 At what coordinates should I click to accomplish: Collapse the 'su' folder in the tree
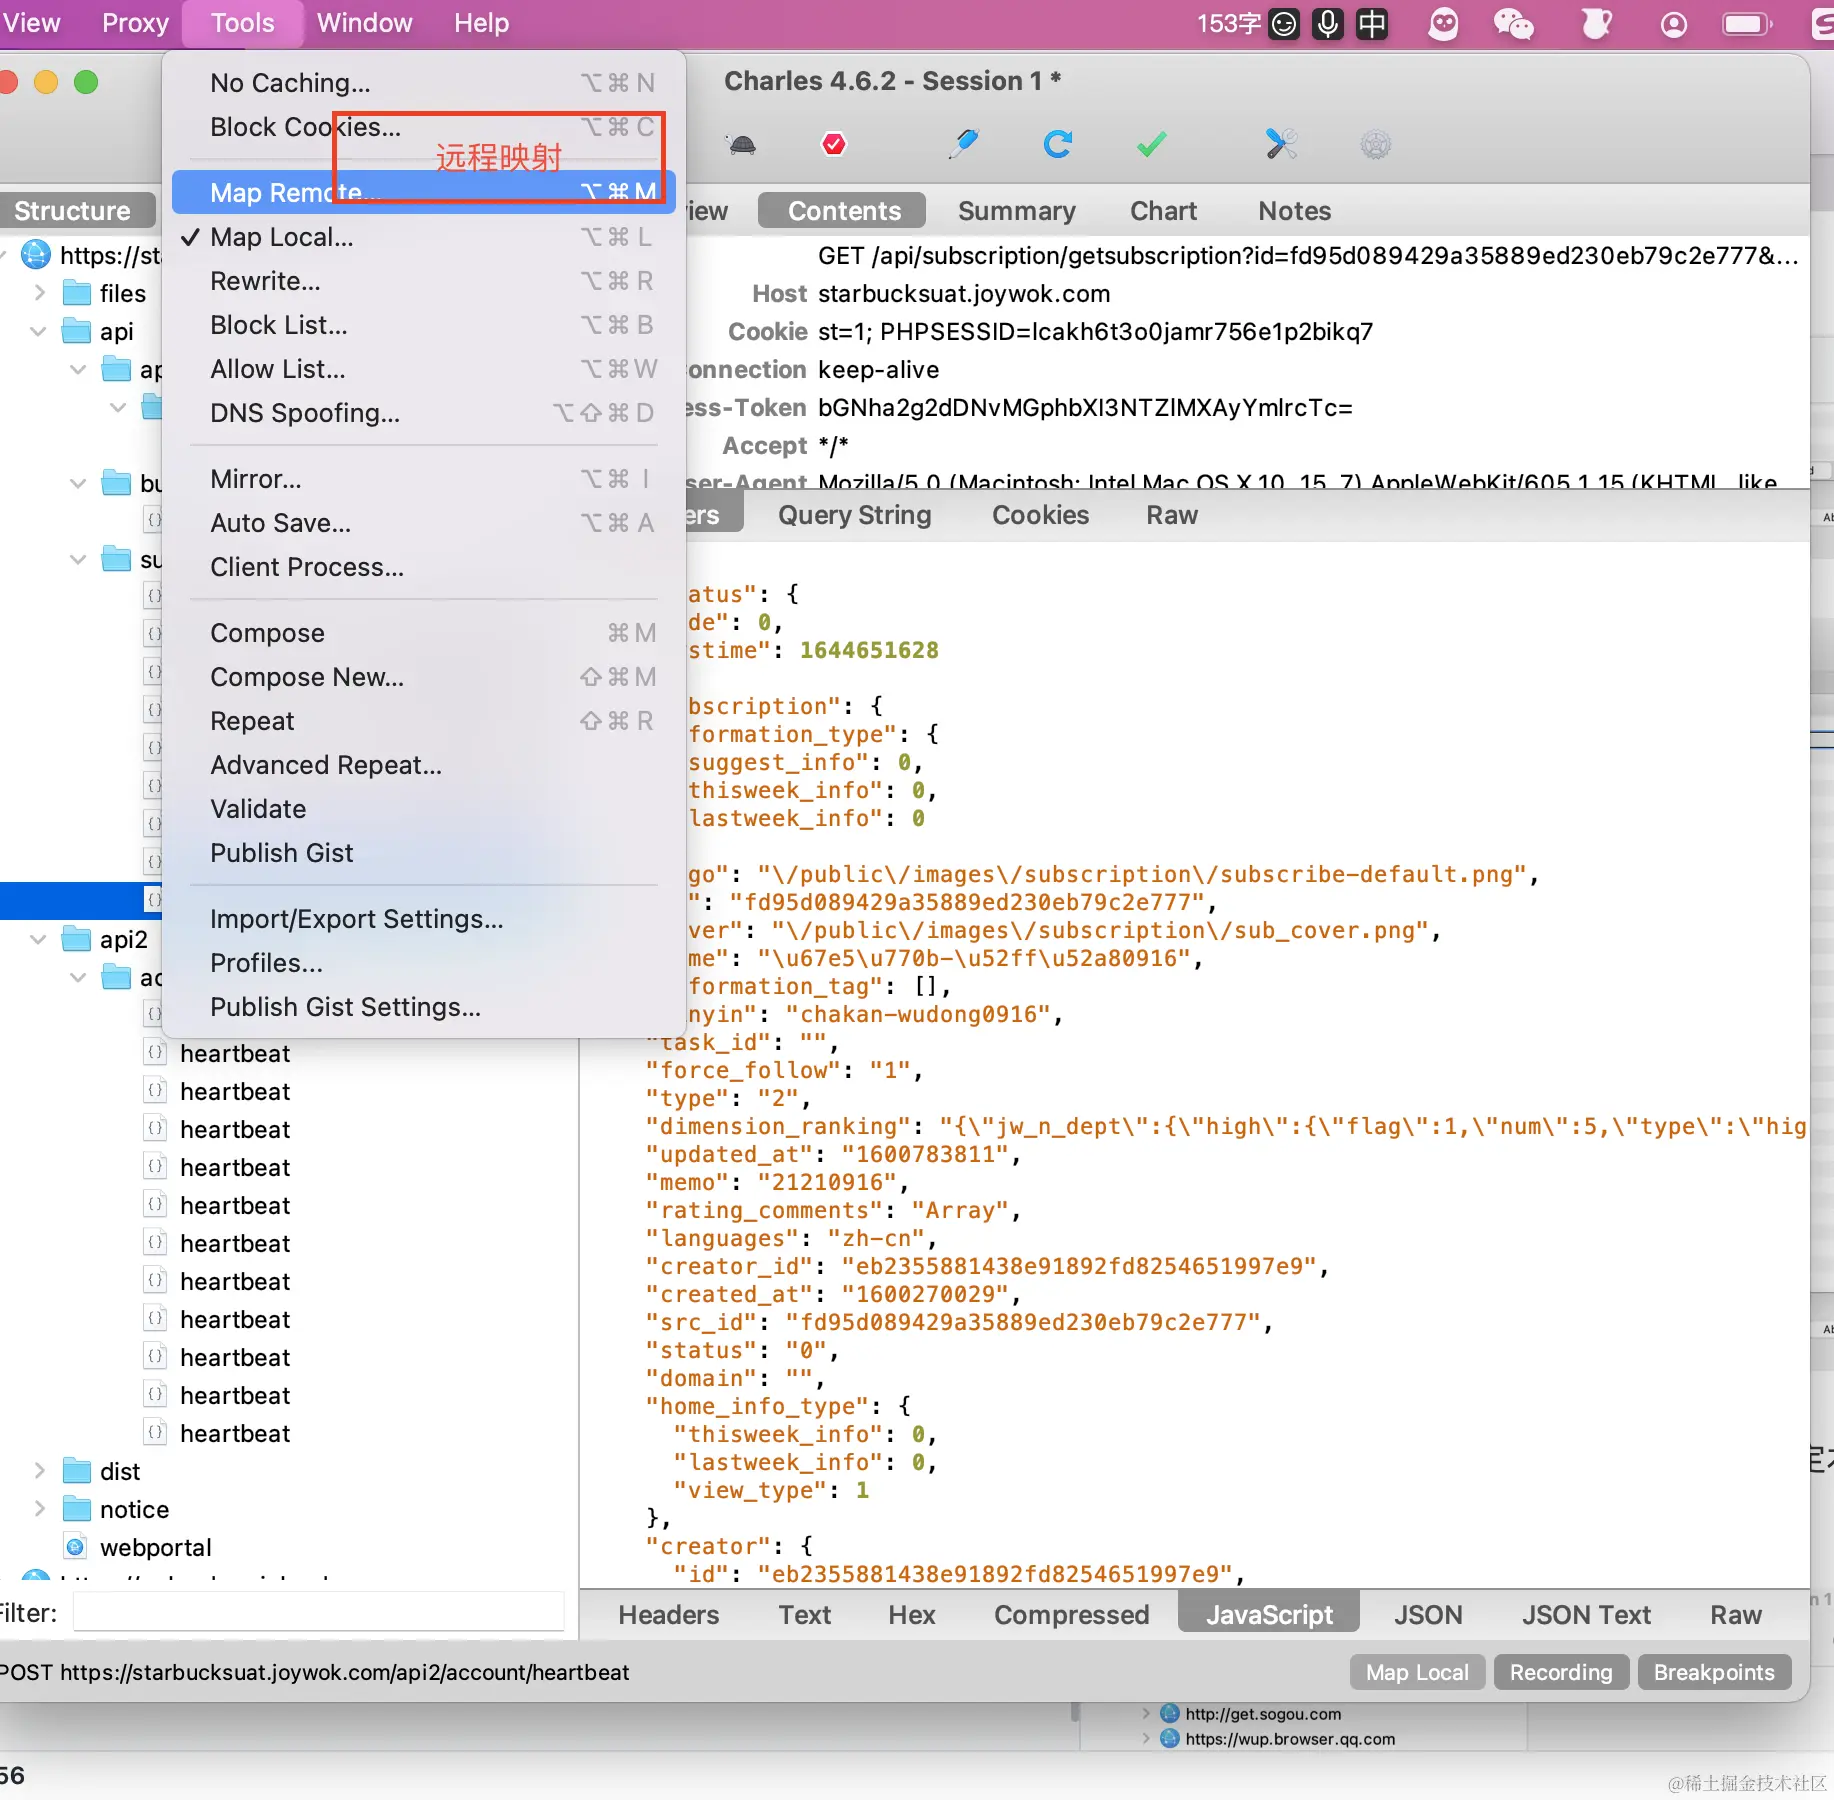(x=78, y=559)
